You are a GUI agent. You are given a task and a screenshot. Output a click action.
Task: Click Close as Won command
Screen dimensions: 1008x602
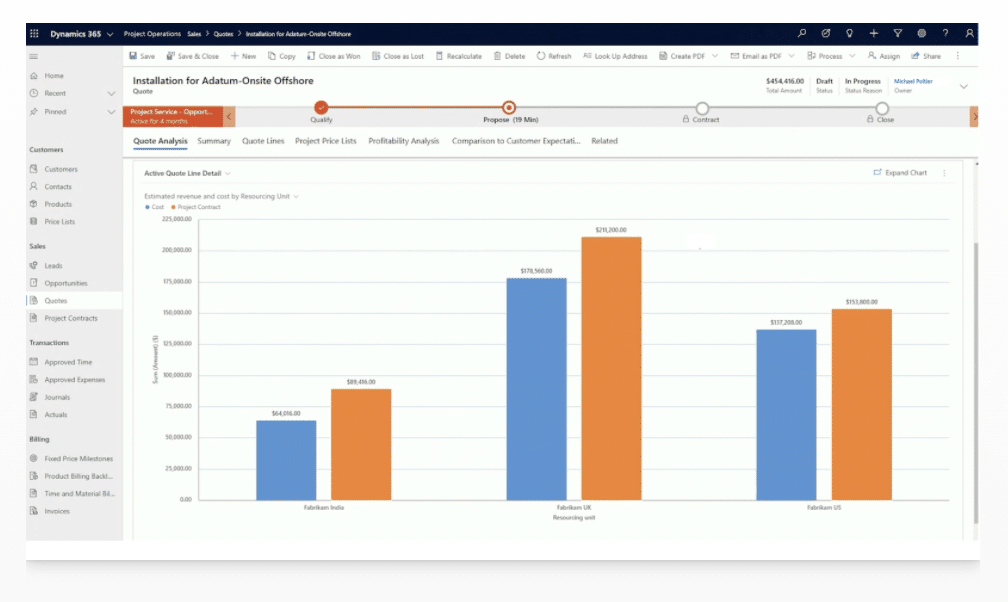click(x=334, y=56)
